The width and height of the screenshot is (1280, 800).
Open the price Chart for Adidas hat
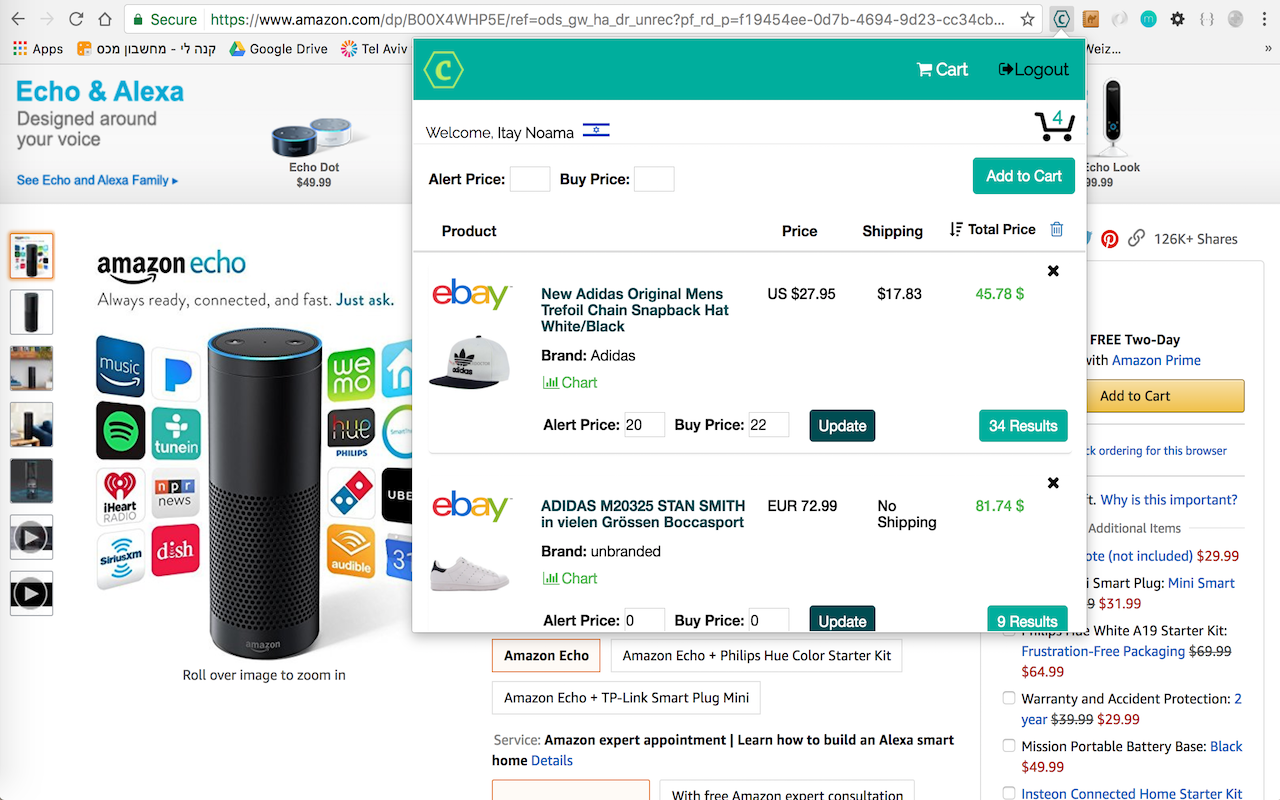pyautogui.click(x=570, y=382)
